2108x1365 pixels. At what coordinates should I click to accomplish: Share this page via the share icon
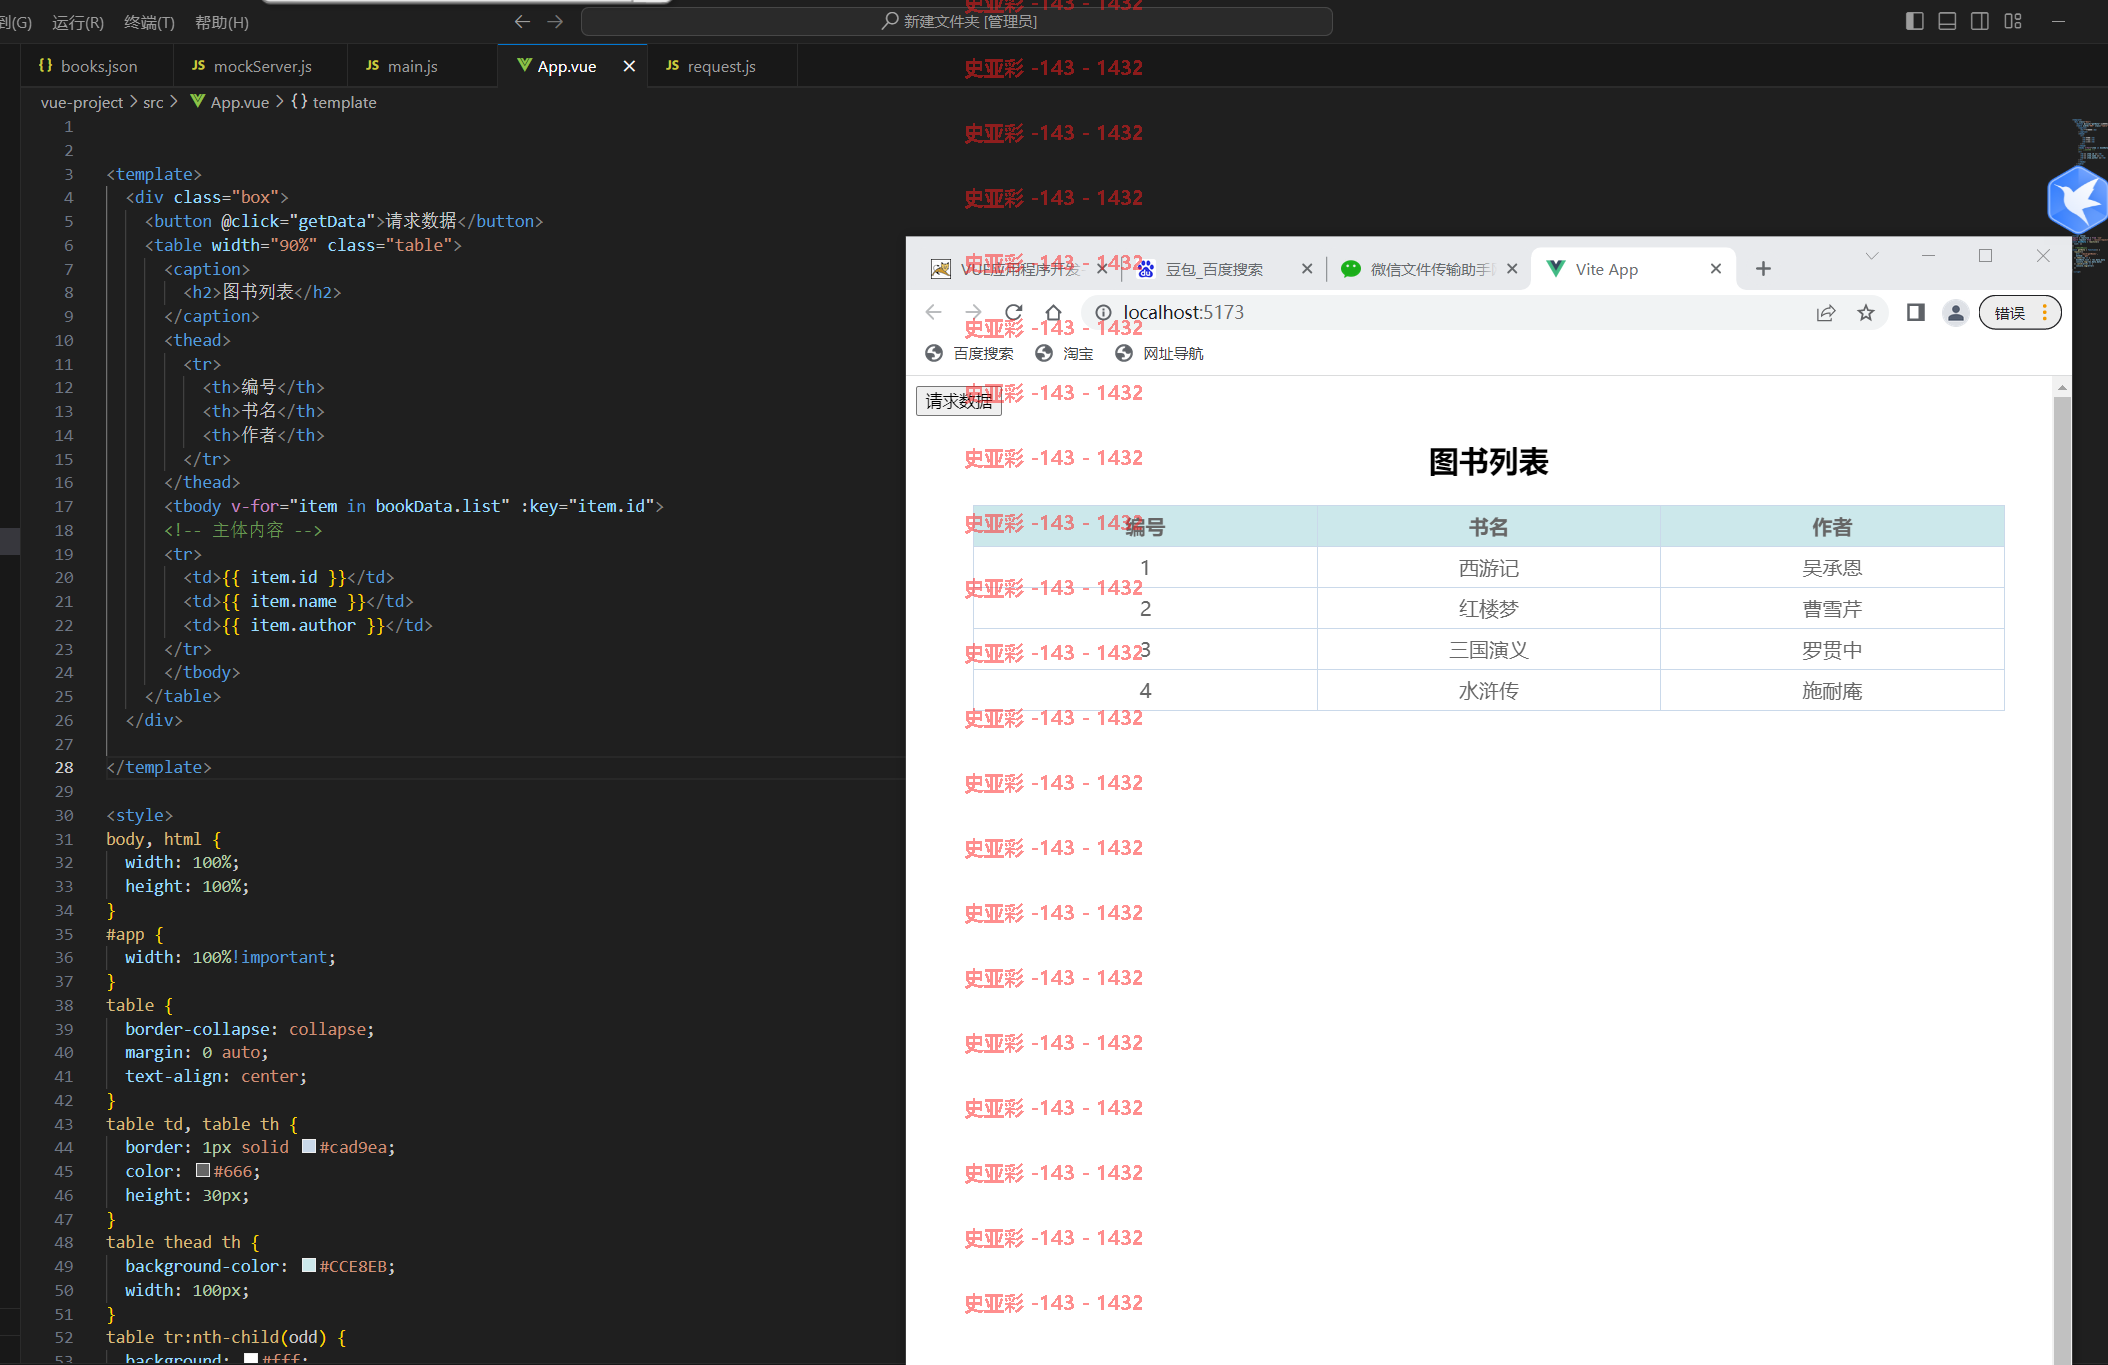(1826, 313)
